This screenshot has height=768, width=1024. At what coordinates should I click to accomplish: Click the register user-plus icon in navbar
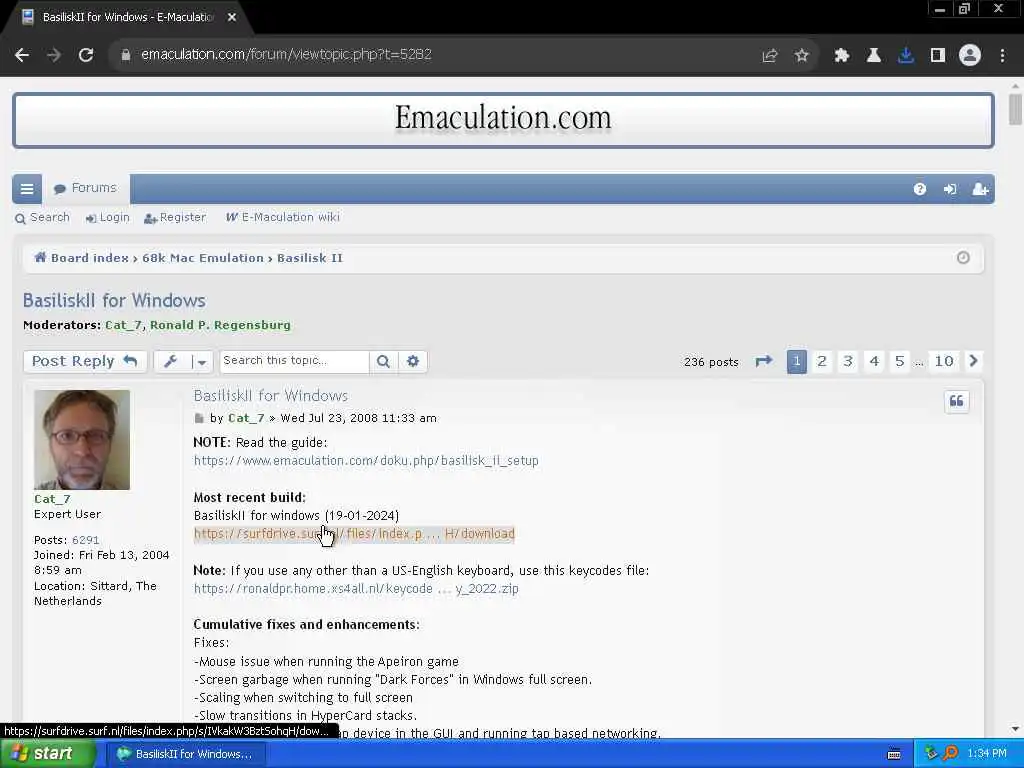coord(980,189)
